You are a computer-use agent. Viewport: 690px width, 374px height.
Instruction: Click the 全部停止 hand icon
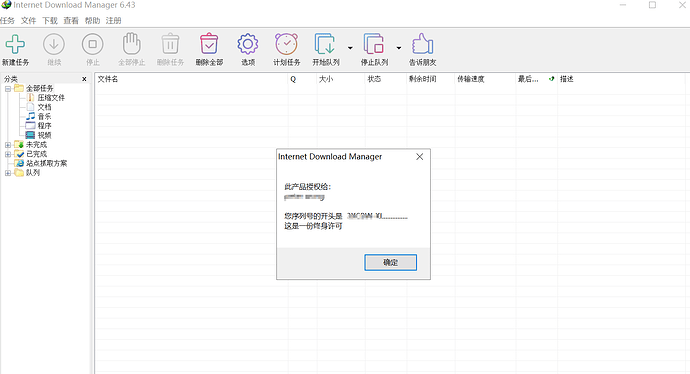click(x=131, y=44)
